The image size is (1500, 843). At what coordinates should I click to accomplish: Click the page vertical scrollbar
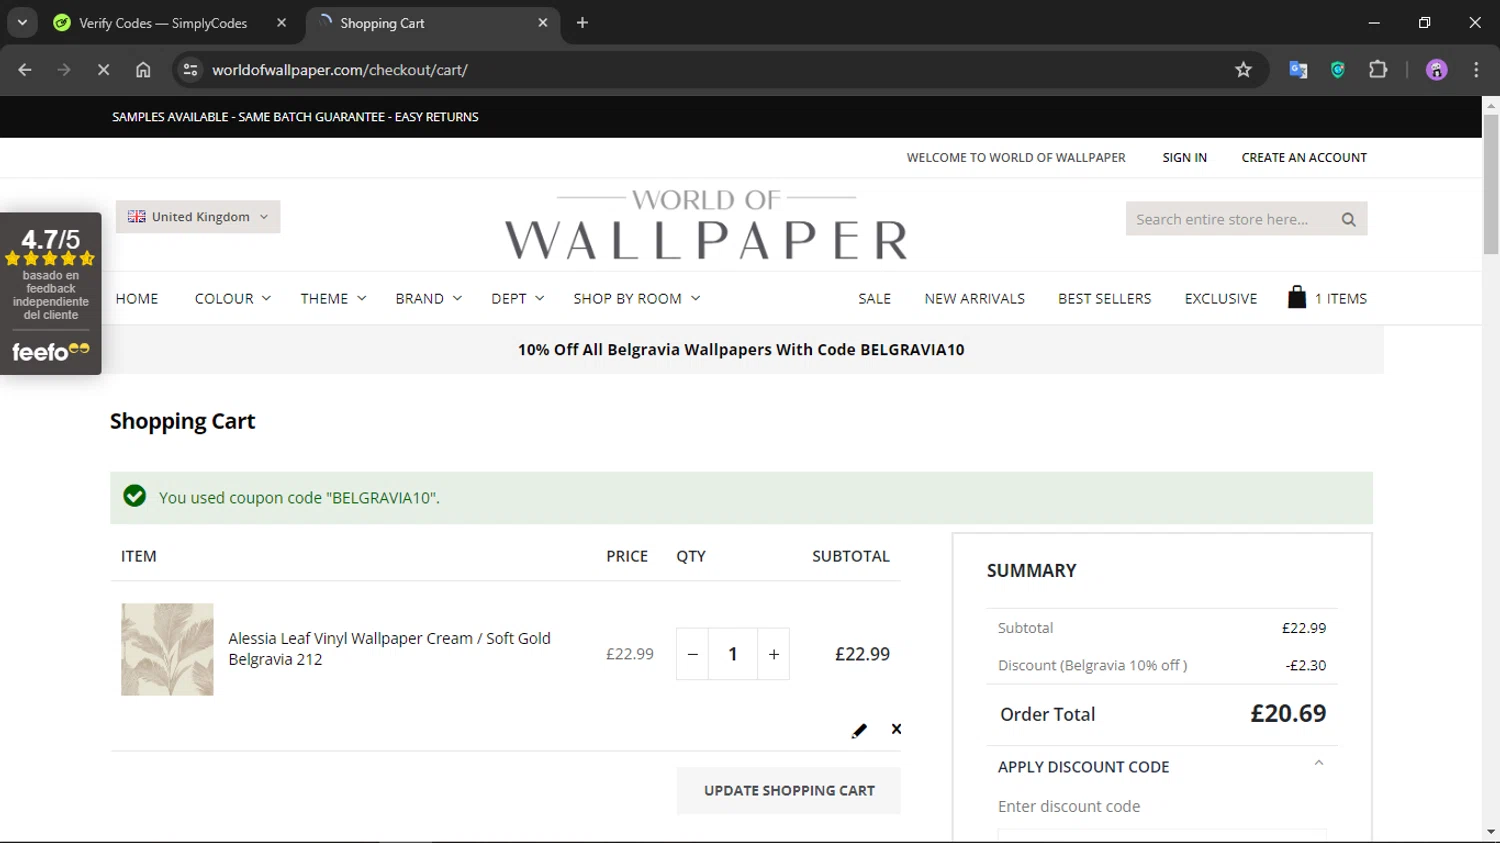point(1490,185)
